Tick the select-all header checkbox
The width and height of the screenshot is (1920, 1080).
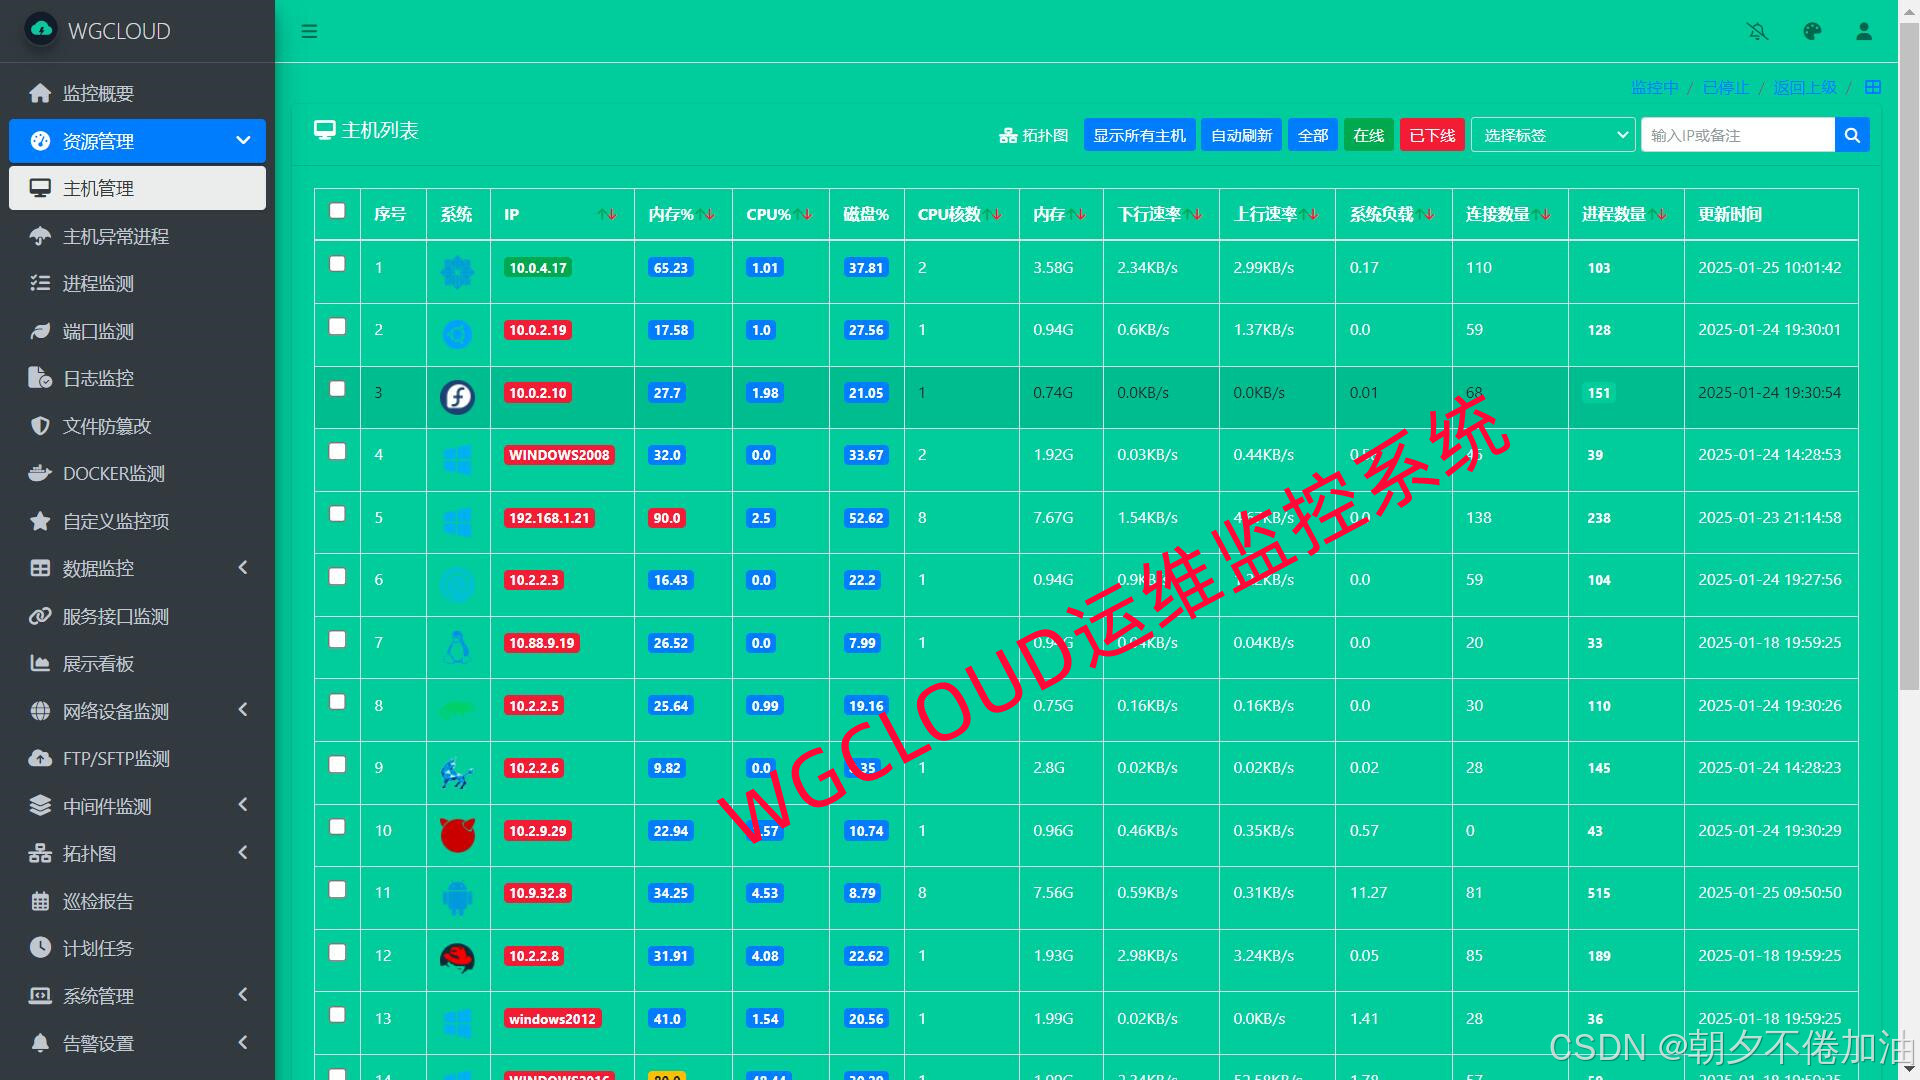point(337,211)
